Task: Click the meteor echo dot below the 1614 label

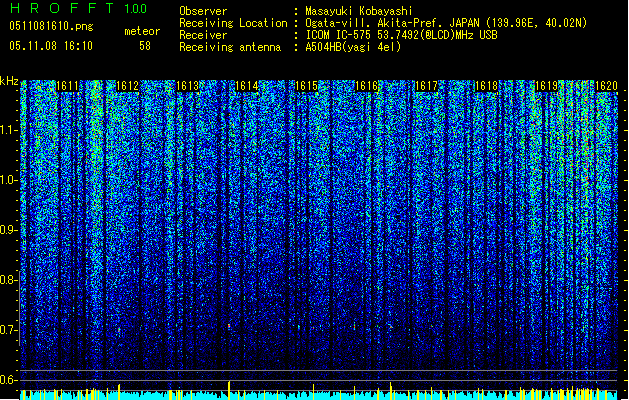Action: [229, 326]
